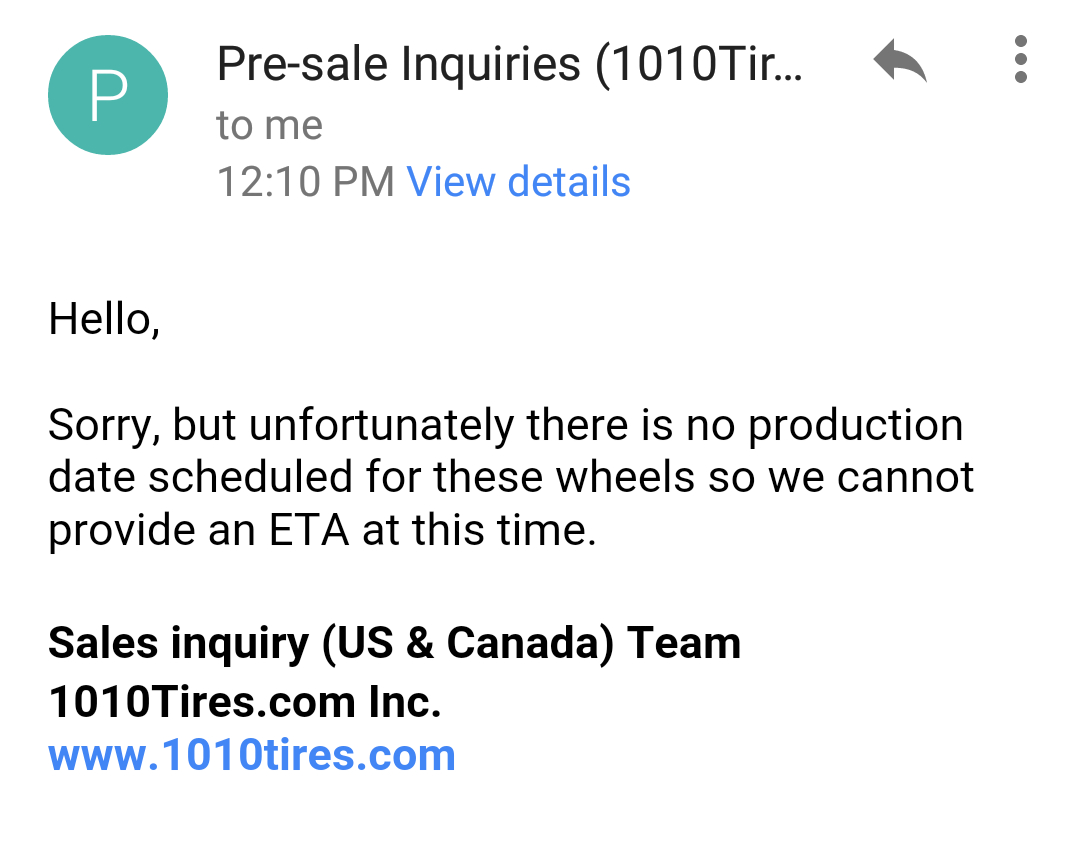Click the word "Canada" in the signature
This screenshot has width=1074, height=855.
[x=529, y=643]
